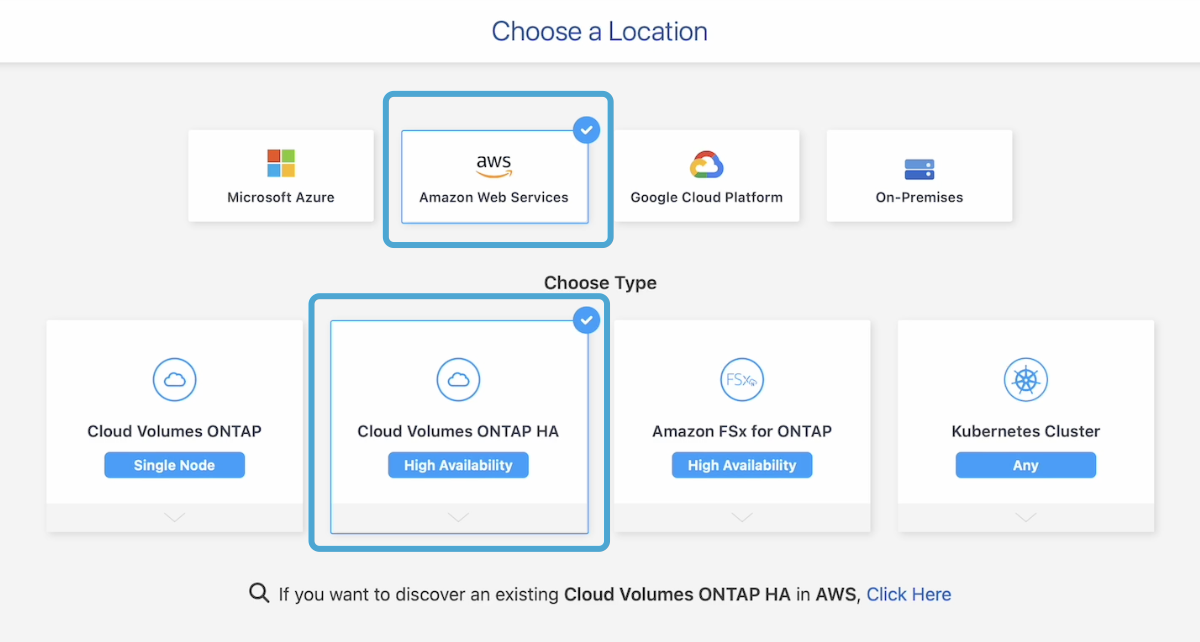Click the Cloud Volumes ONTAP title text
Viewport: 1200px width, 642px height.
(174, 431)
